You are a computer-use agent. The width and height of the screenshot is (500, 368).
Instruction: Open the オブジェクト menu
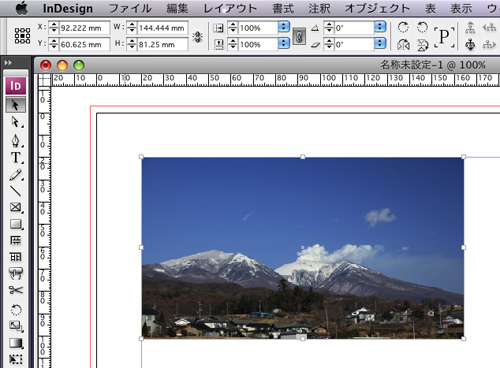click(377, 8)
